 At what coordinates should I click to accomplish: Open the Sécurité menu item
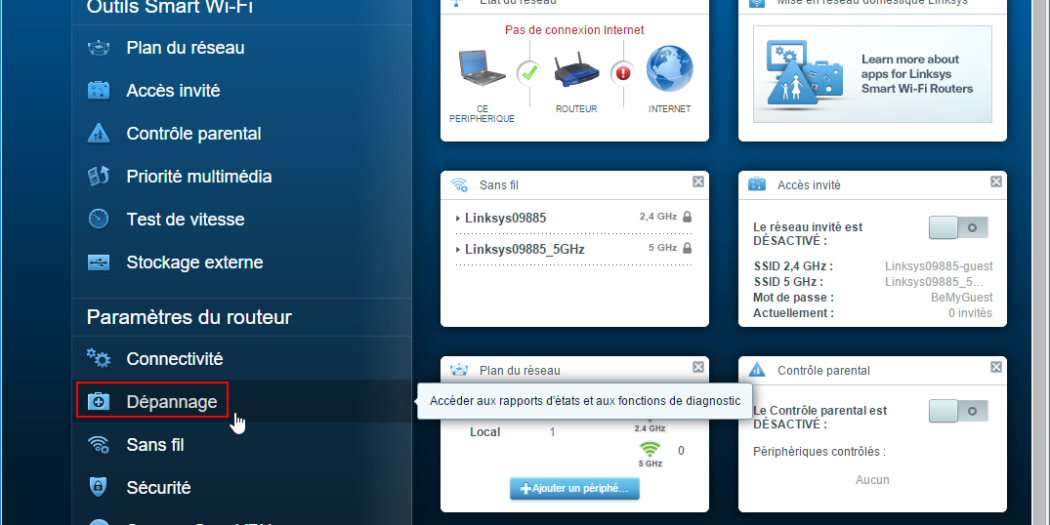click(158, 488)
